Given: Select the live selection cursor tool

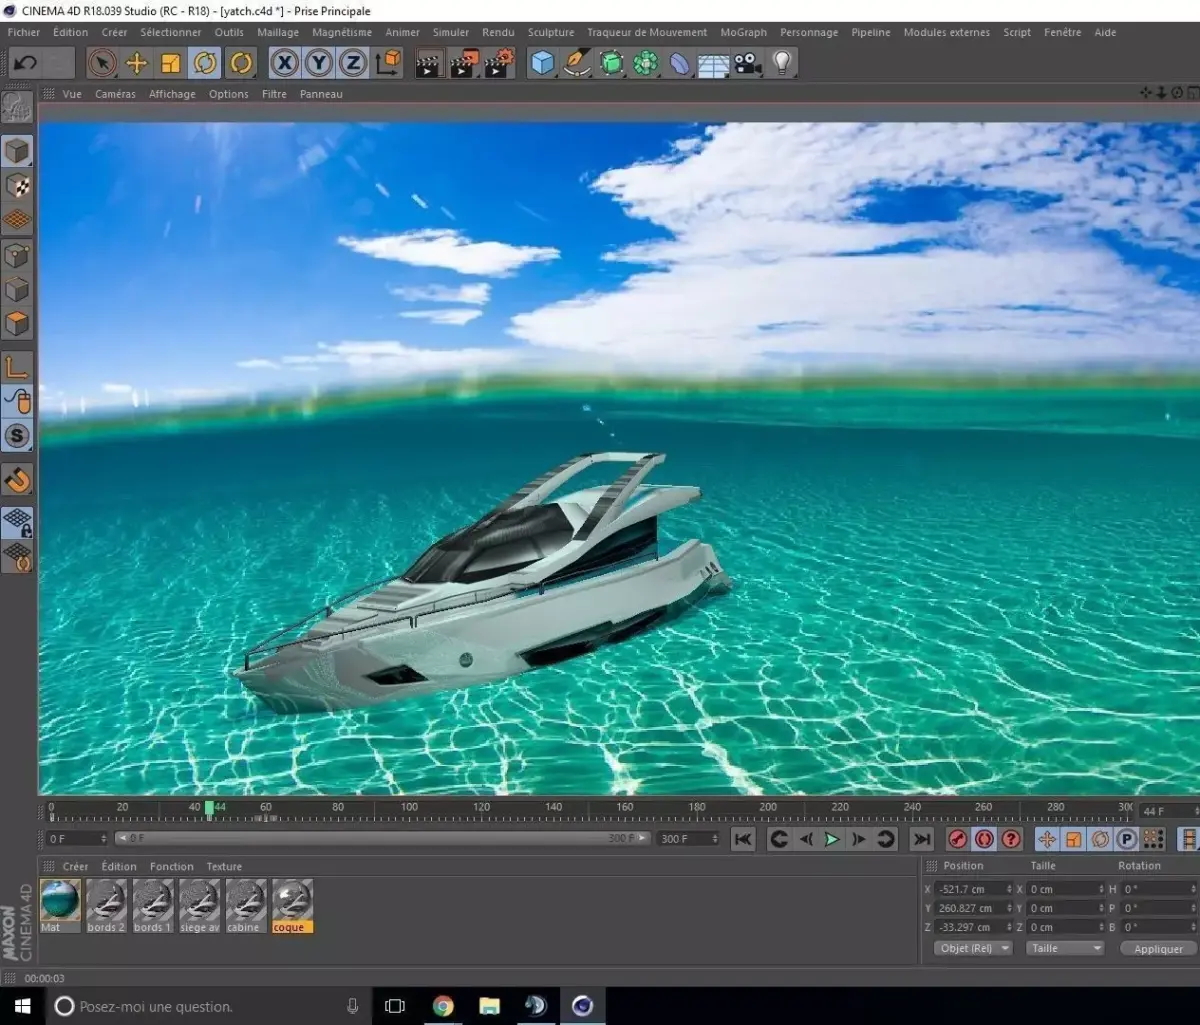Looking at the screenshot, I should click(x=102, y=64).
